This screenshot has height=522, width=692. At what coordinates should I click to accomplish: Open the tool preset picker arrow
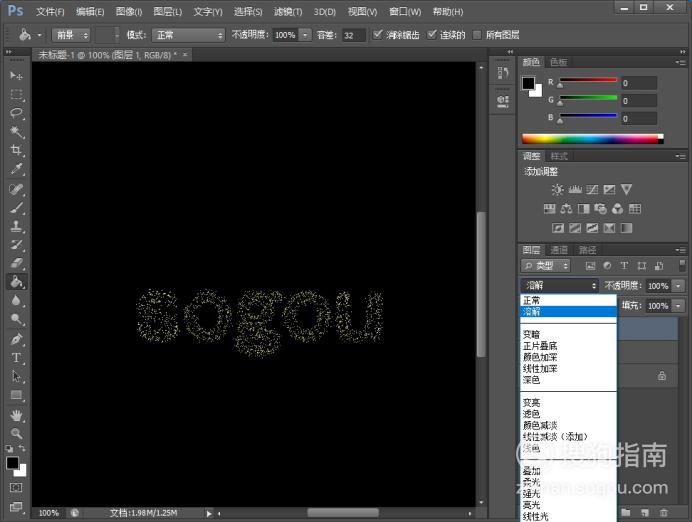pyautogui.click(x=40, y=35)
